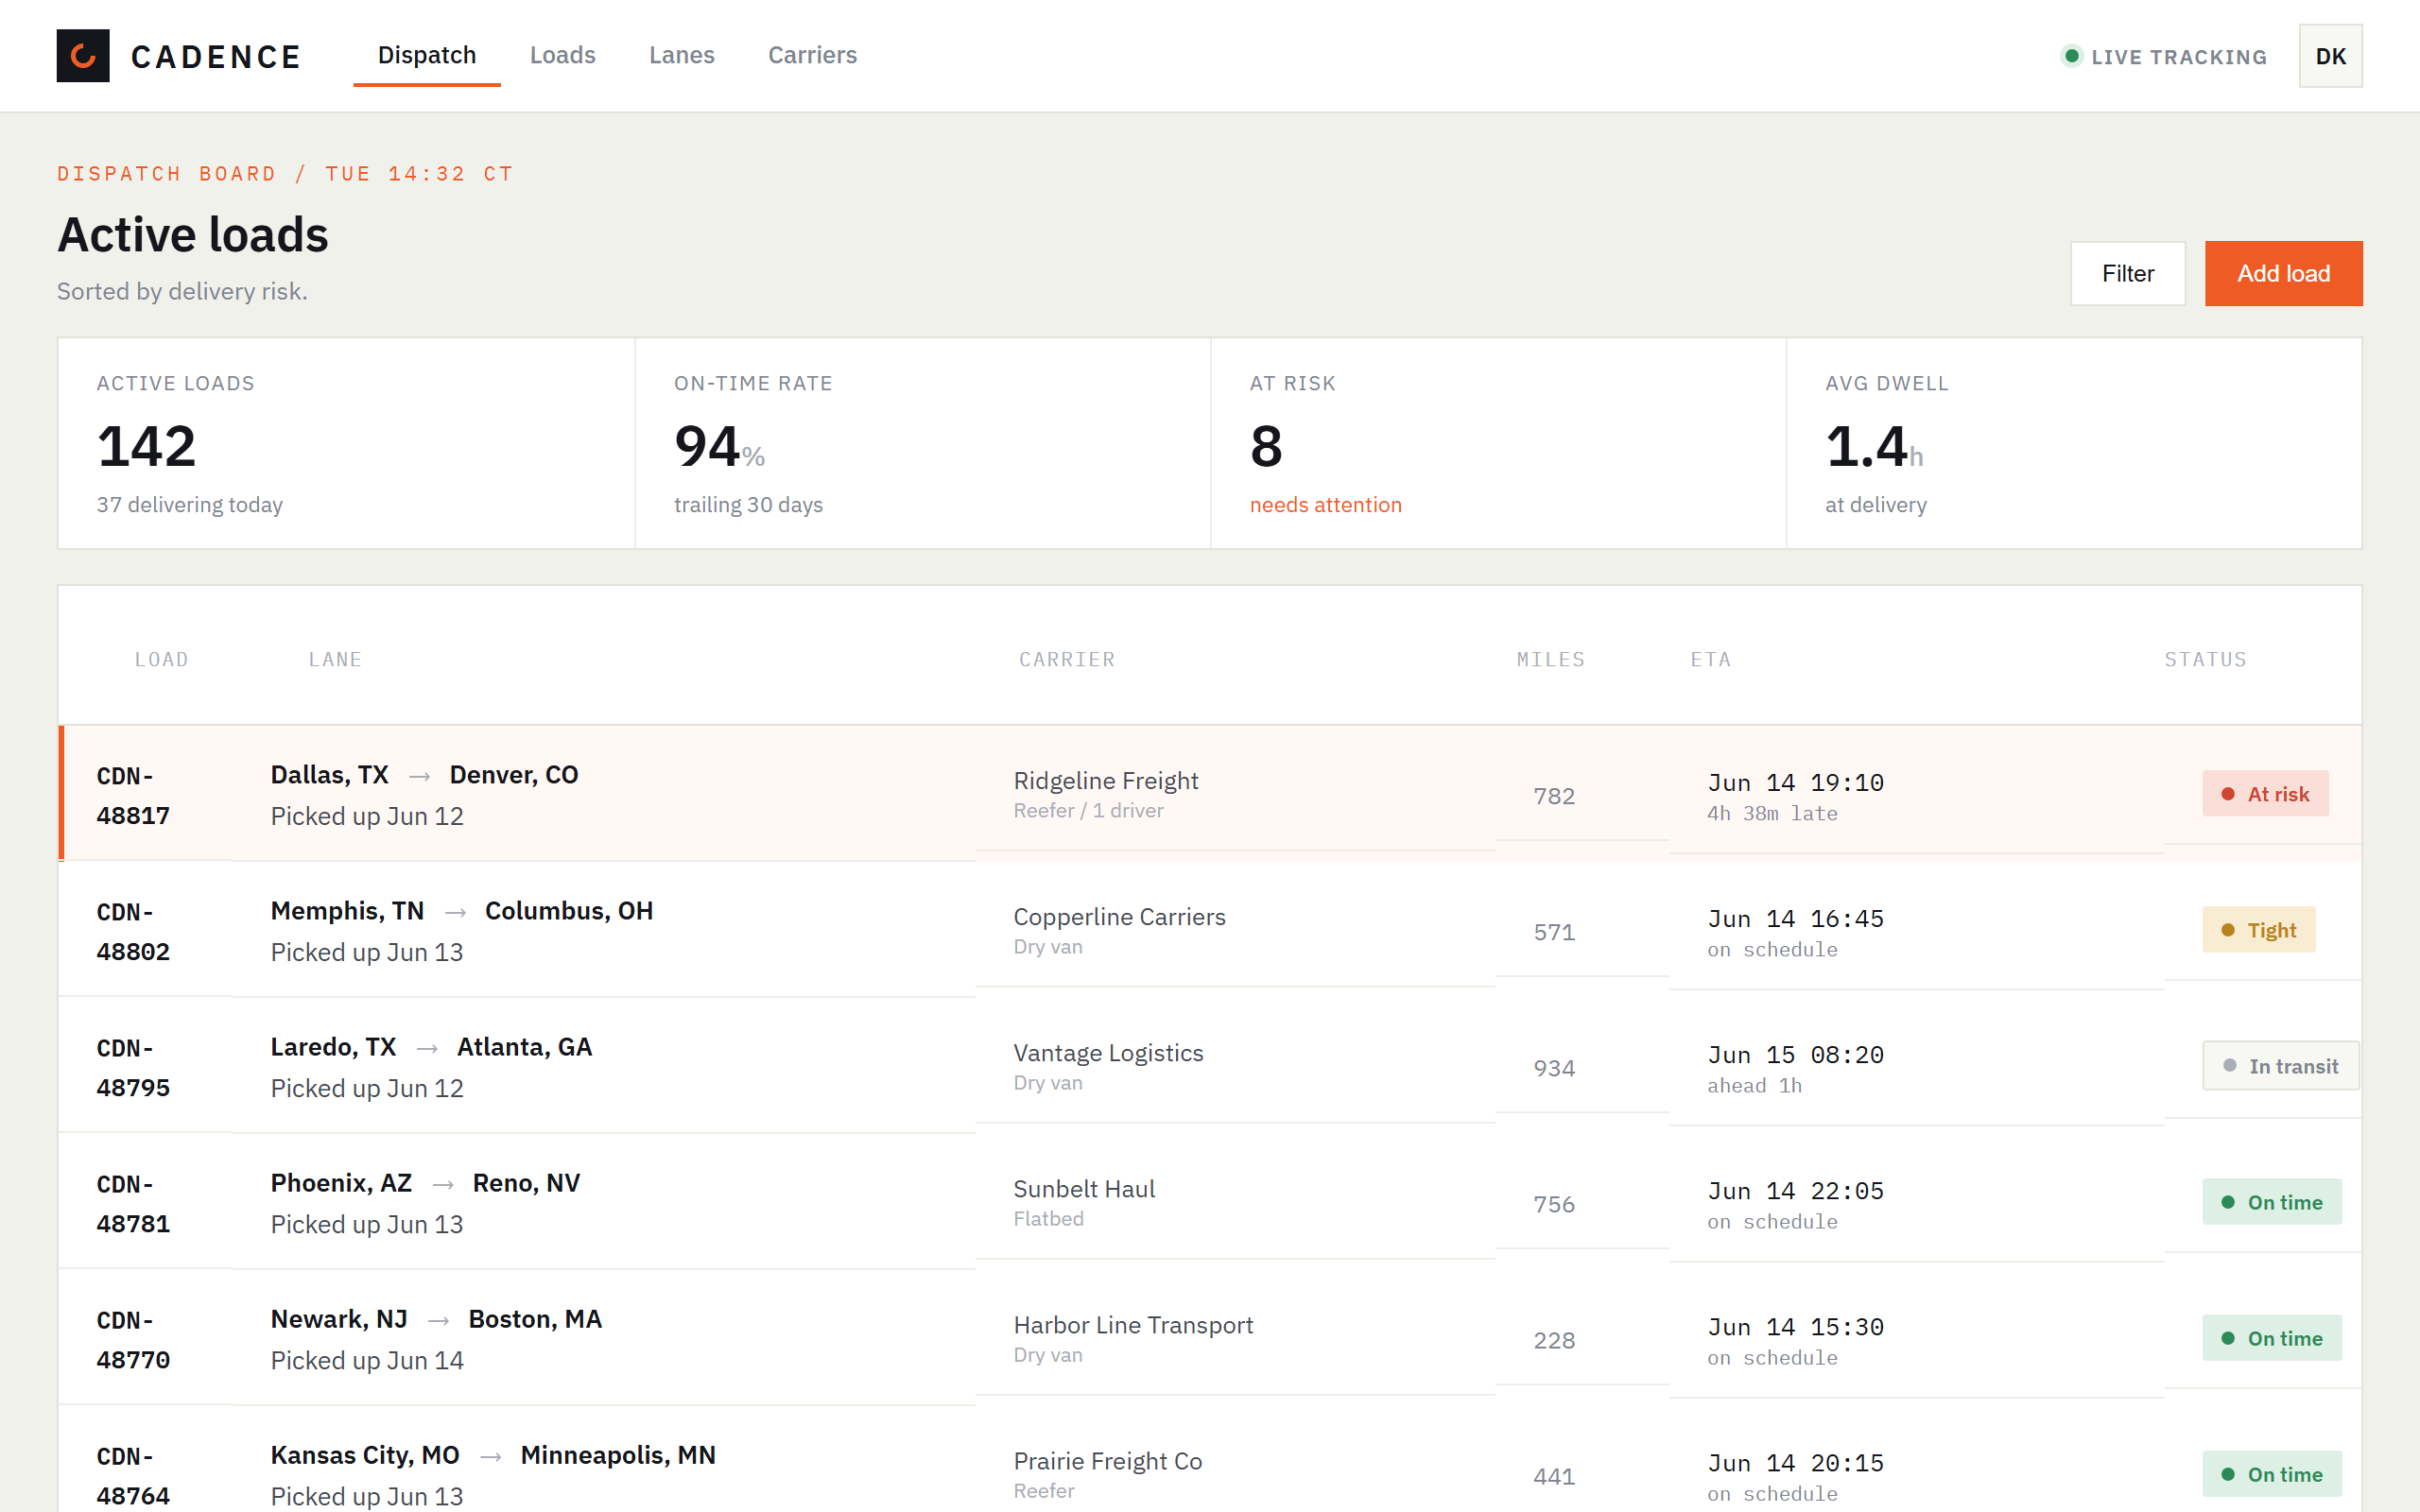Click On time badge for Kansas City load

pyautogui.click(x=2272, y=1474)
